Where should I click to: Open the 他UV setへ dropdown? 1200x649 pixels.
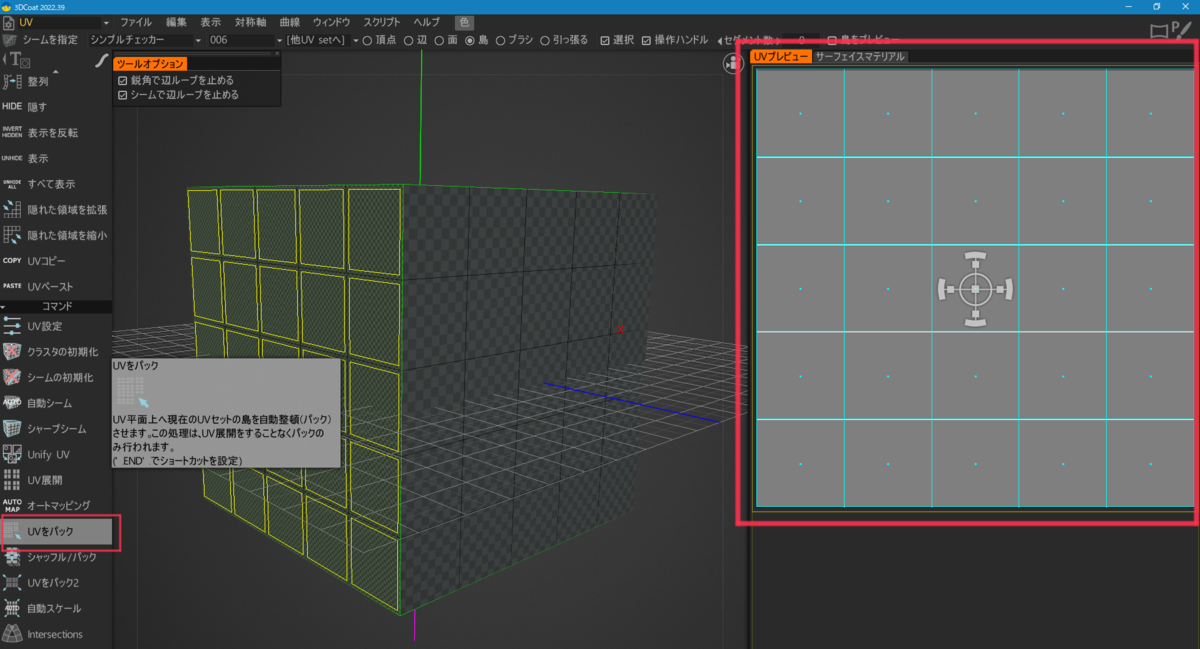(x=323, y=40)
